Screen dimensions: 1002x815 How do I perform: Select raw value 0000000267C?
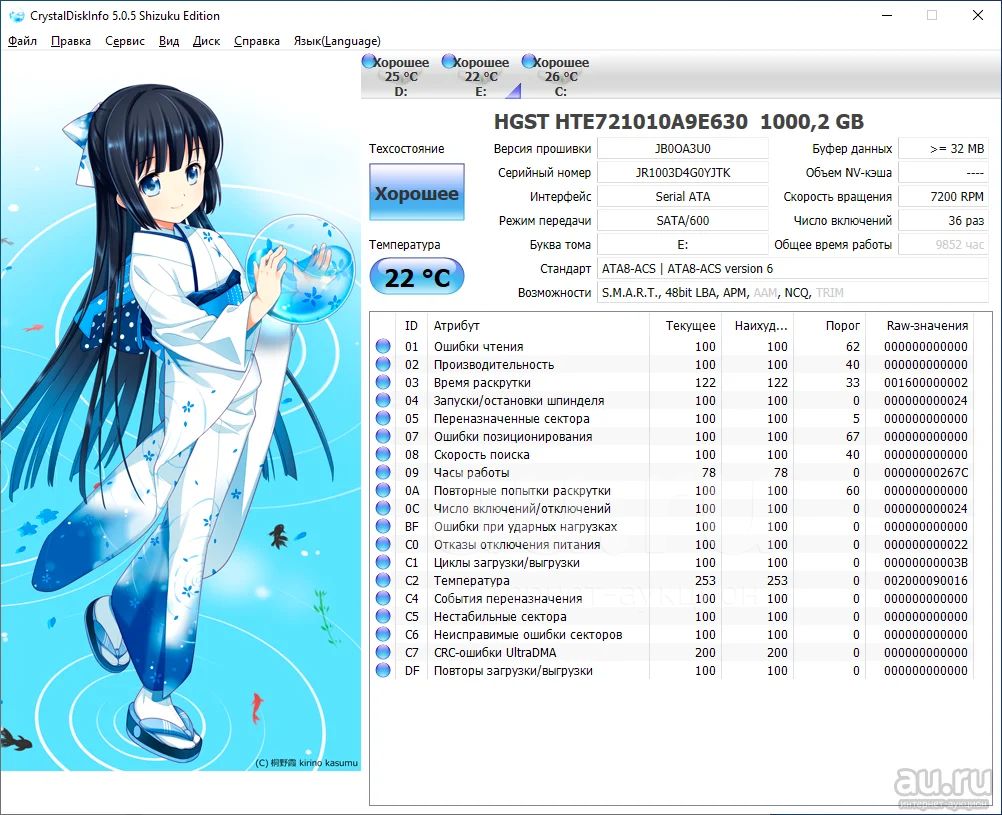pos(926,472)
